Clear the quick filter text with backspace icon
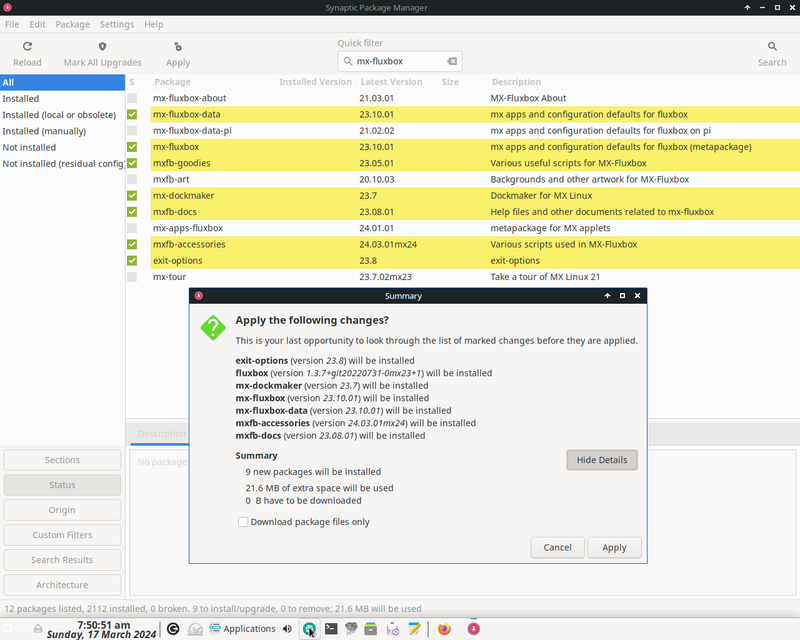The image size is (800, 640). (x=452, y=61)
